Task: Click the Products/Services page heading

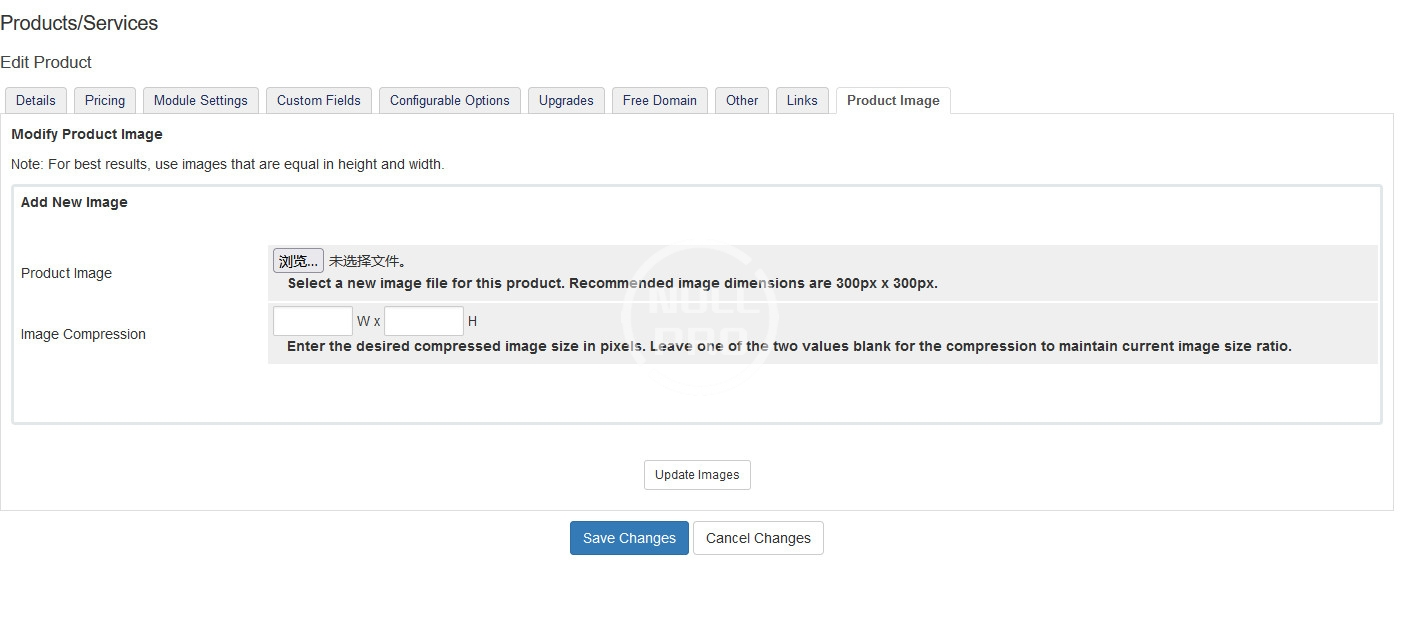Action: coord(79,23)
